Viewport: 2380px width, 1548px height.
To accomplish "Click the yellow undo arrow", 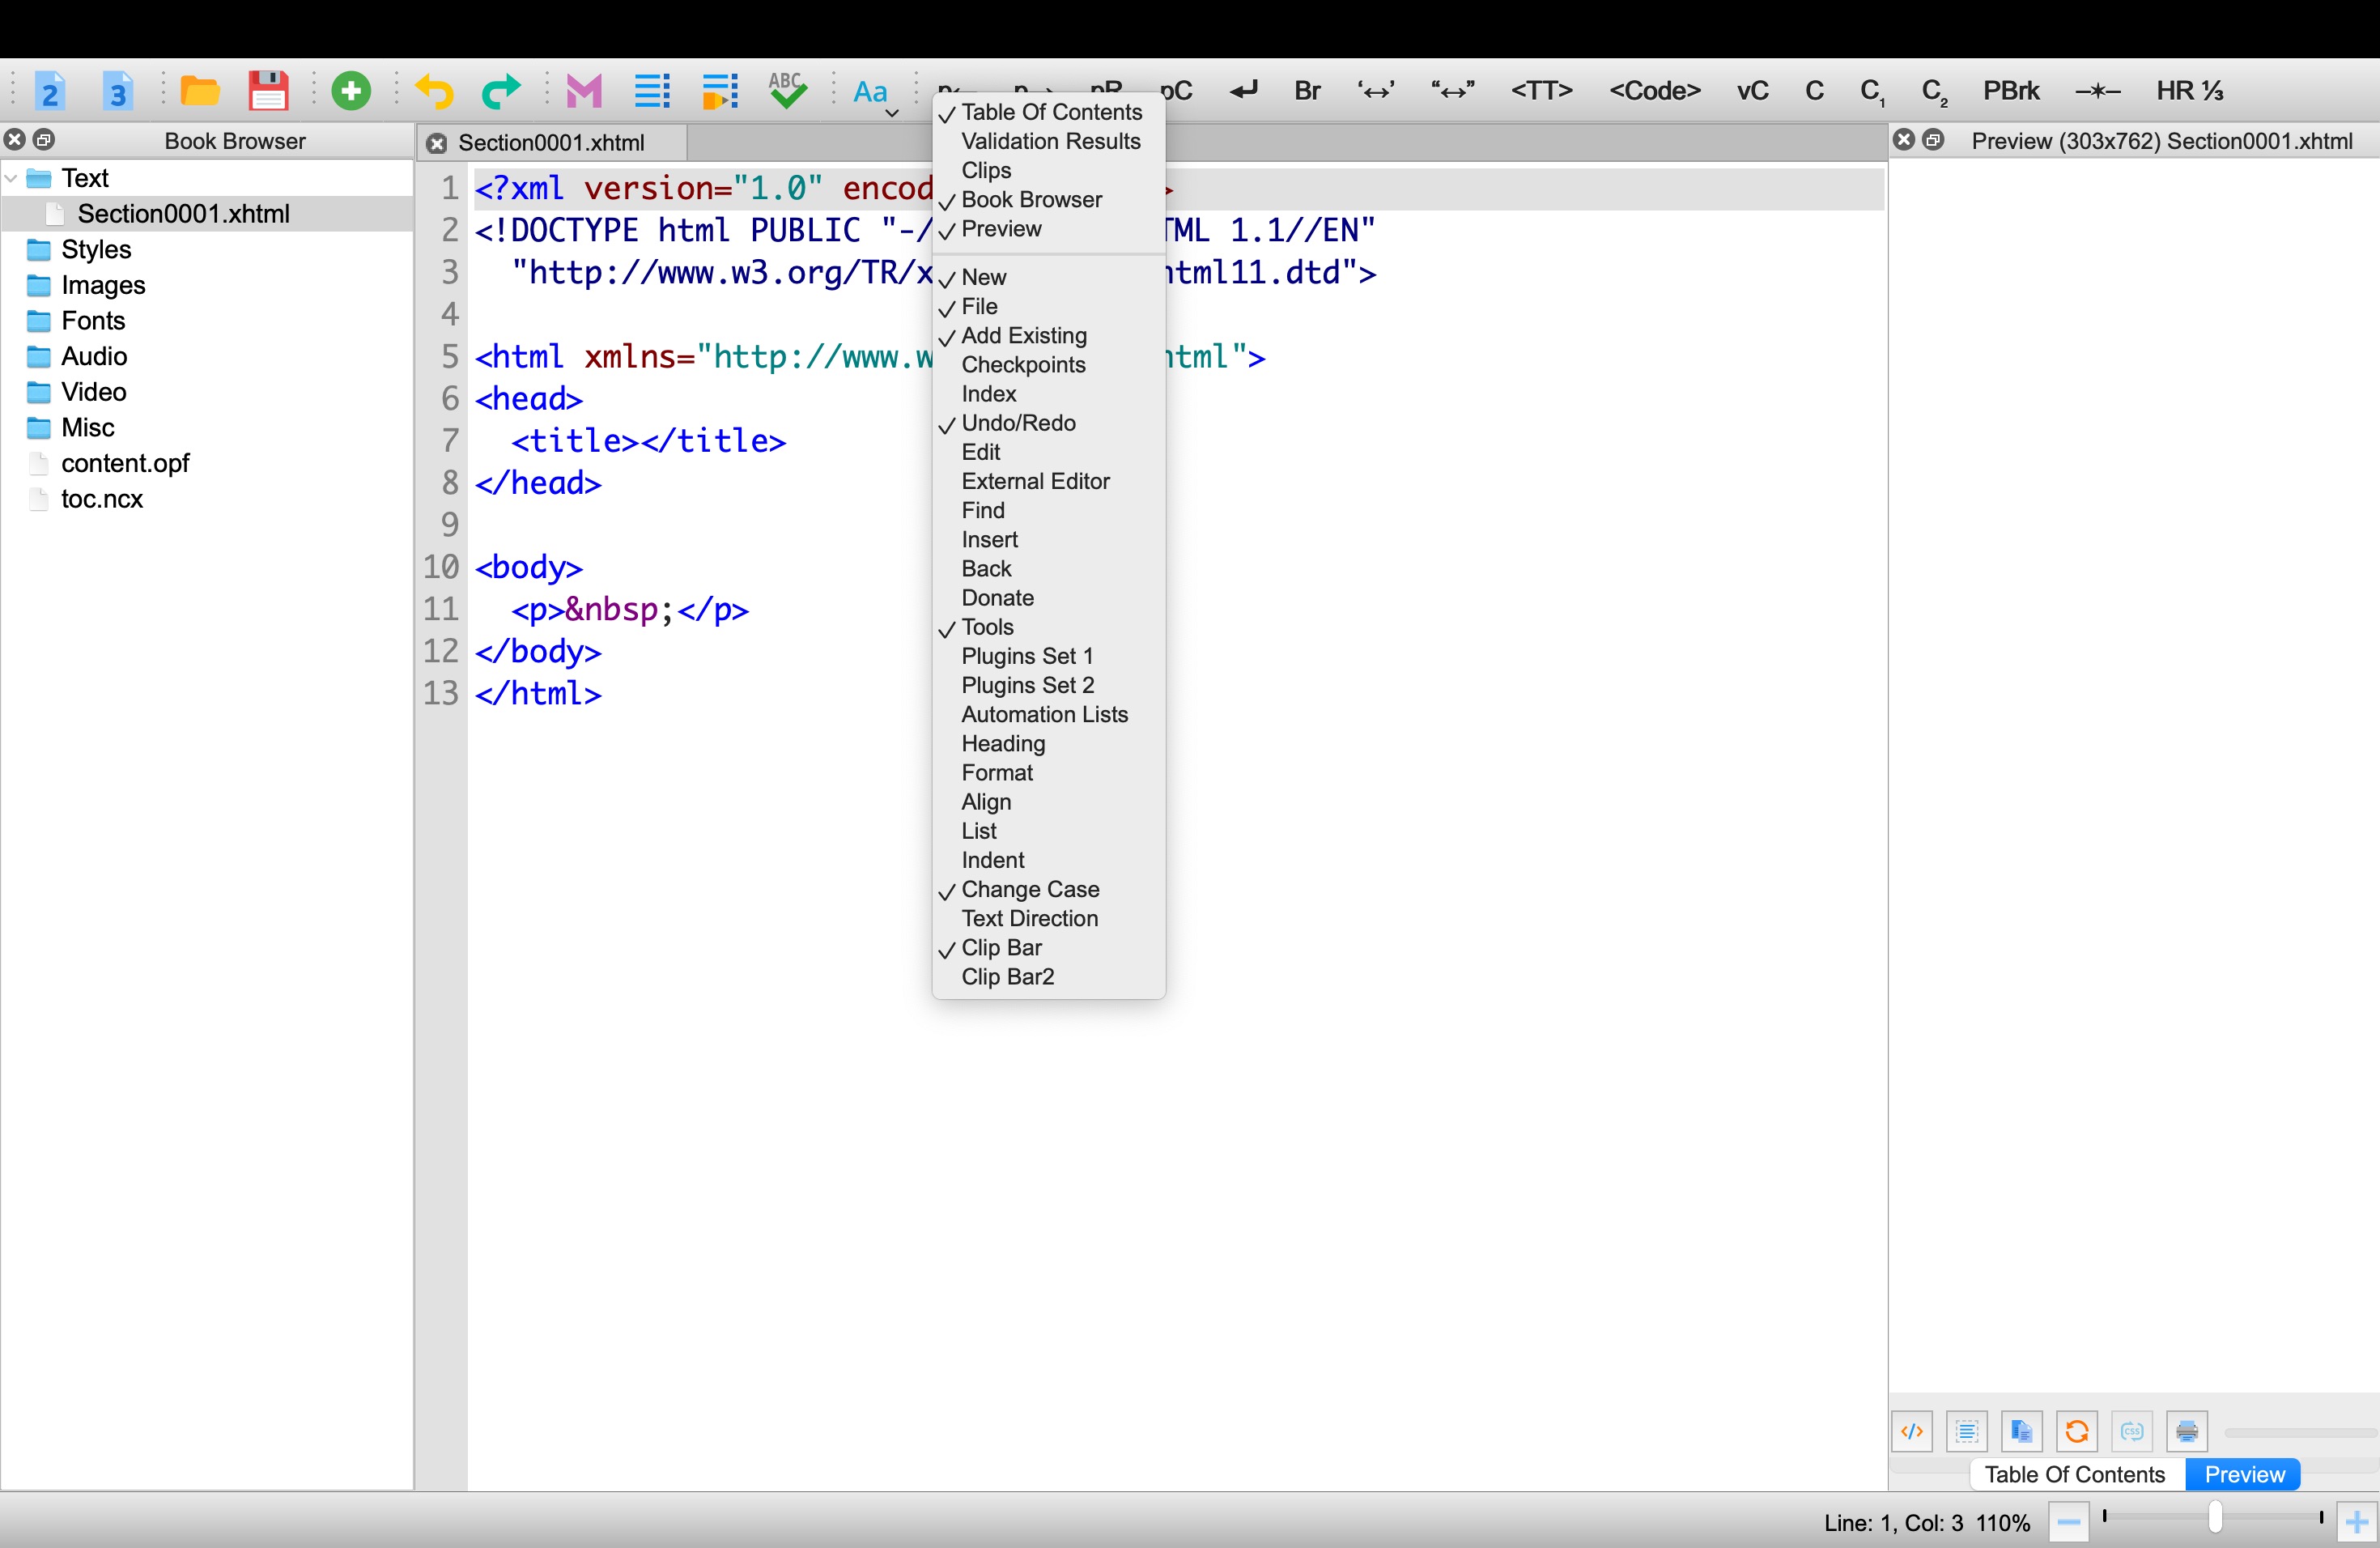I will pos(433,91).
